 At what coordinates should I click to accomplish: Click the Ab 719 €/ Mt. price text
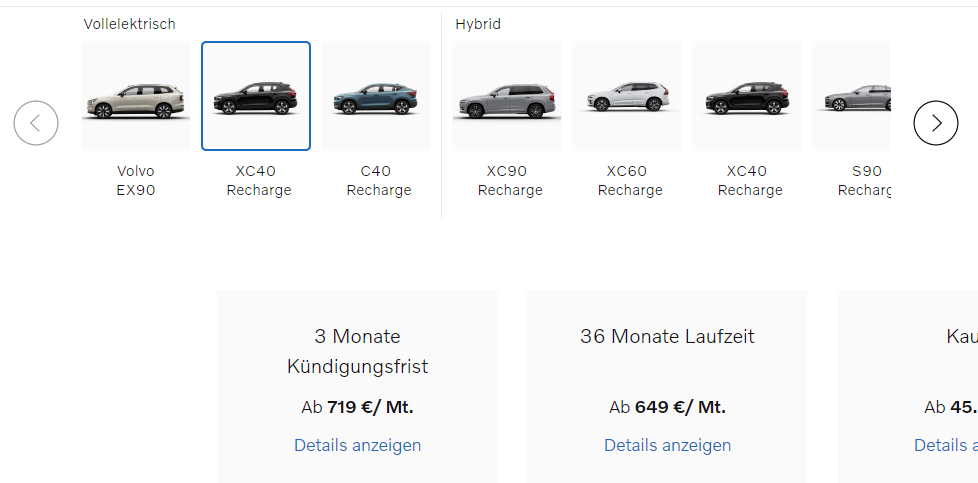point(357,407)
